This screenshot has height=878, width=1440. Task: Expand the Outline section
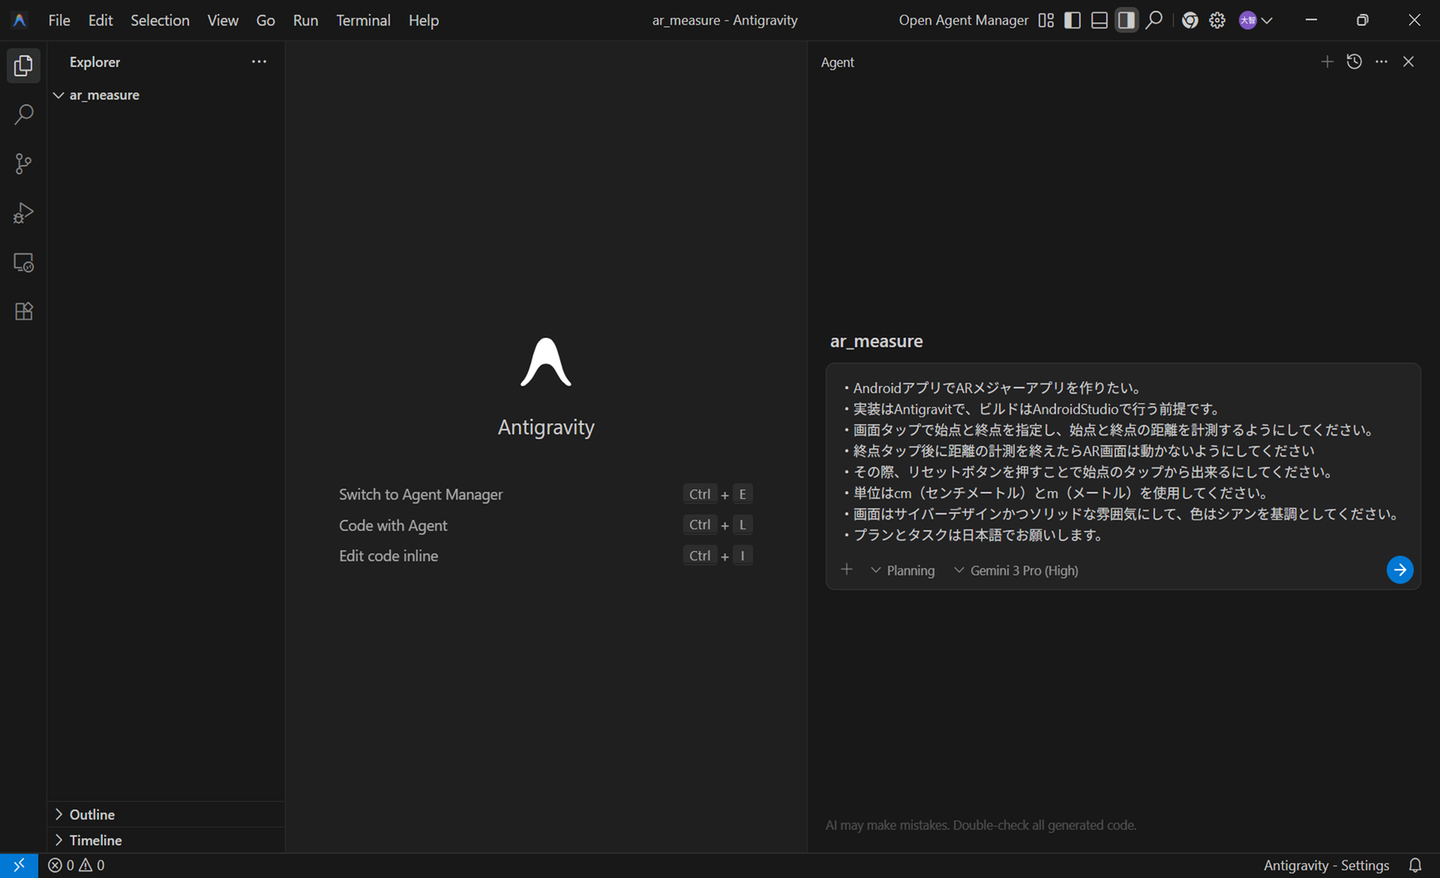(92, 815)
